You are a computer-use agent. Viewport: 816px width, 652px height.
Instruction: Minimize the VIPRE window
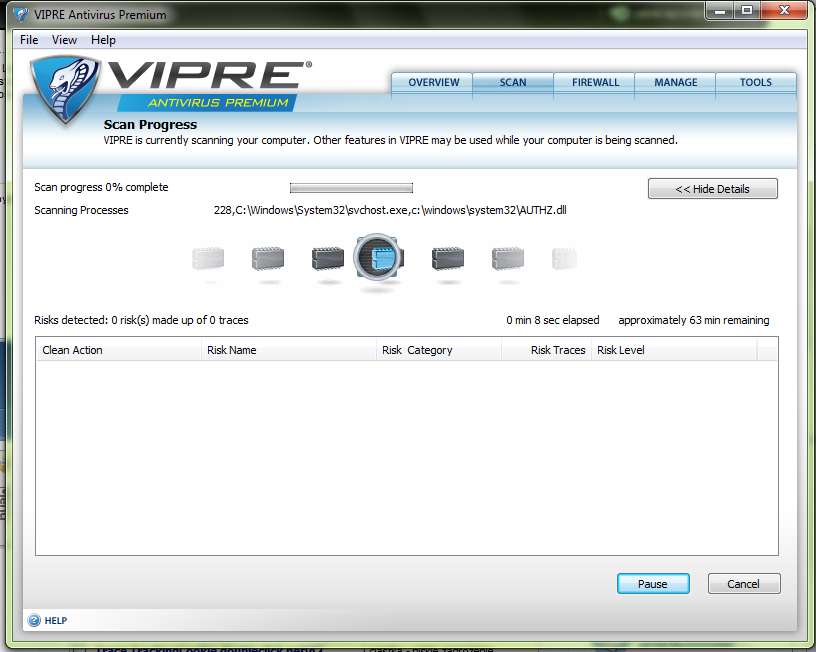coord(720,11)
